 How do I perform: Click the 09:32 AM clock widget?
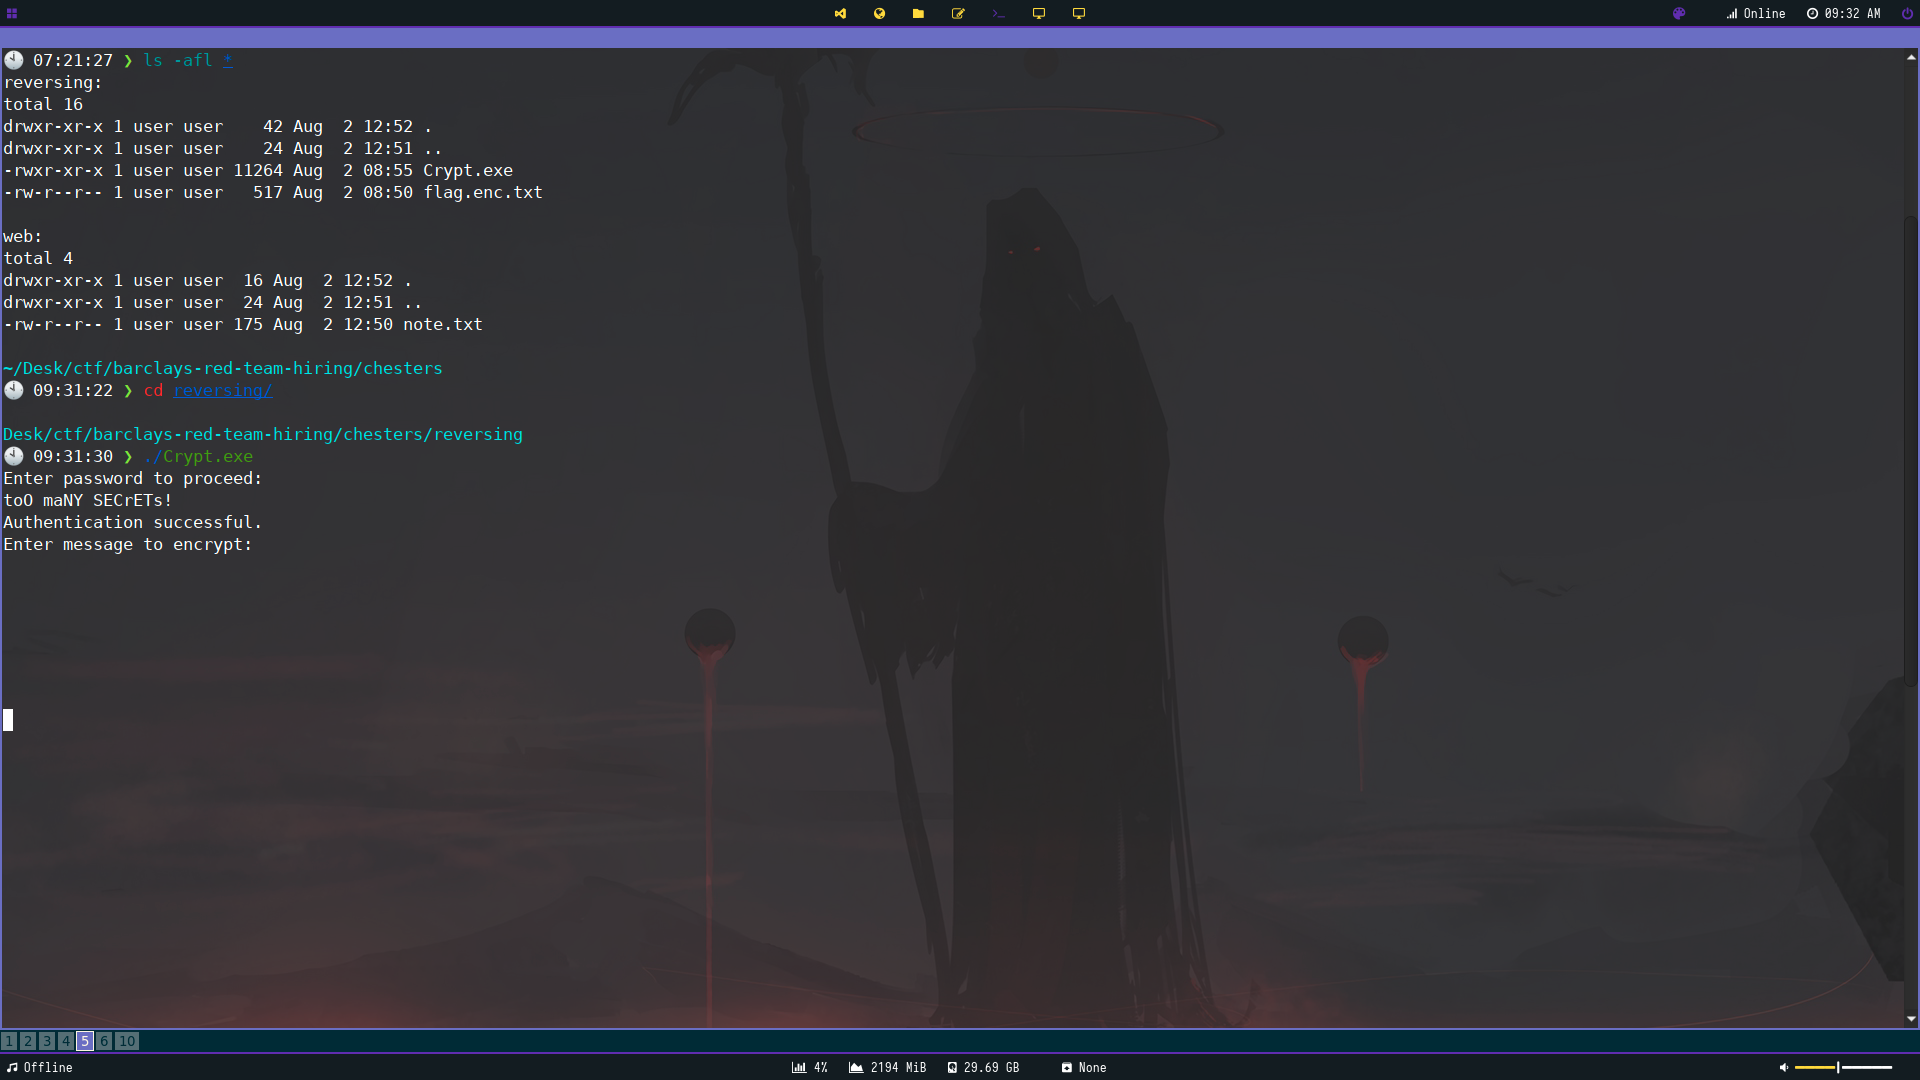(x=1843, y=14)
